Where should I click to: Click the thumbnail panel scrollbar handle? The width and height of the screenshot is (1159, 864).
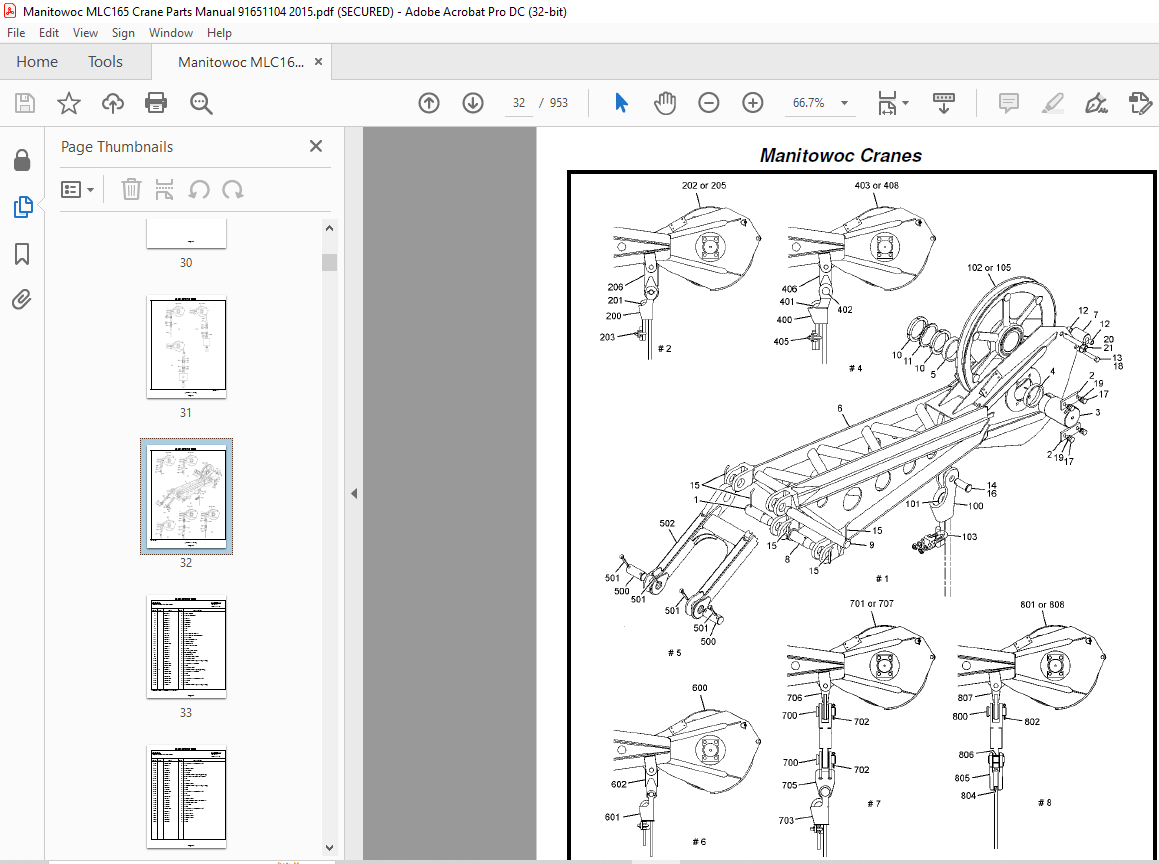click(x=330, y=262)
